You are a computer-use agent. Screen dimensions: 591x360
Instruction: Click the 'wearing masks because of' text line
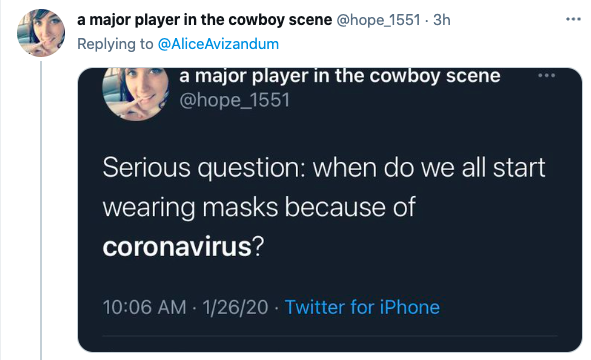[259, 207]
